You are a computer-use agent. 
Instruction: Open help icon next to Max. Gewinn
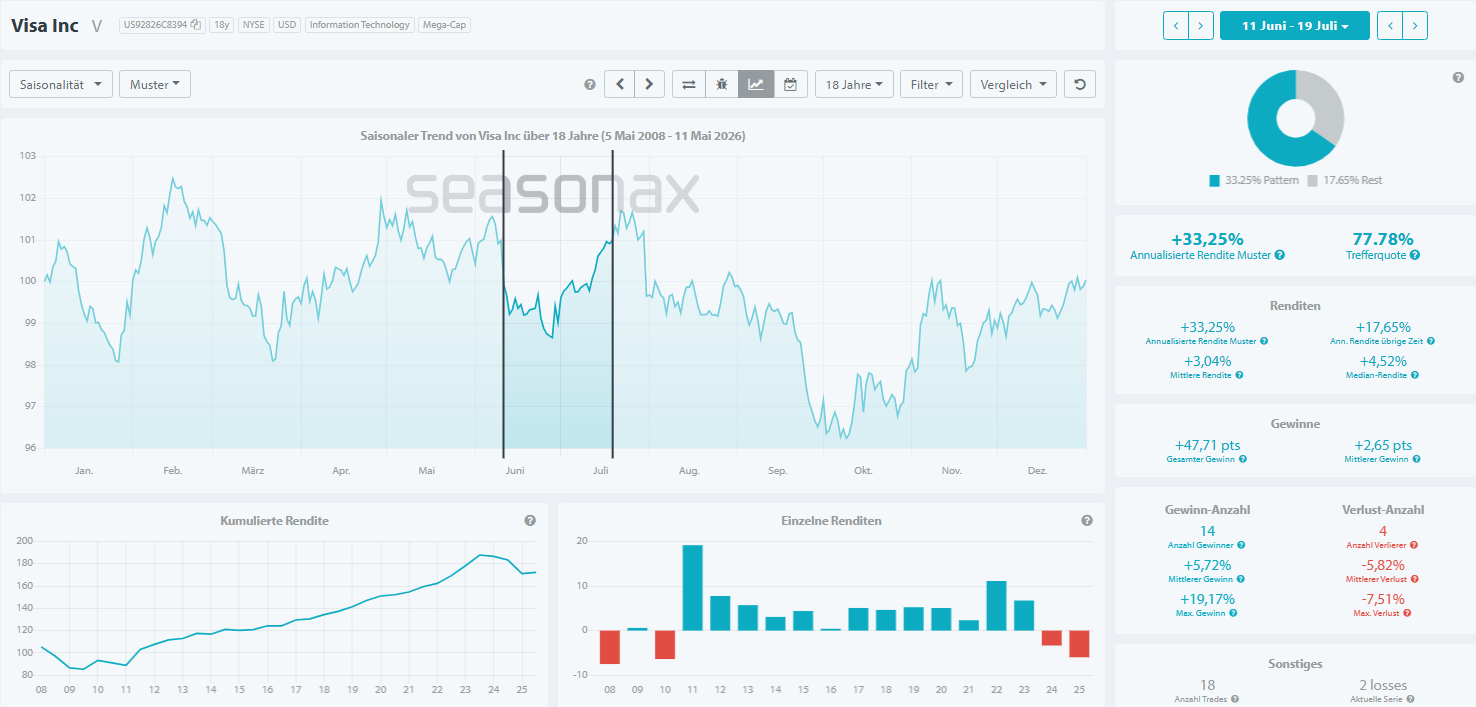point(1234,613)
